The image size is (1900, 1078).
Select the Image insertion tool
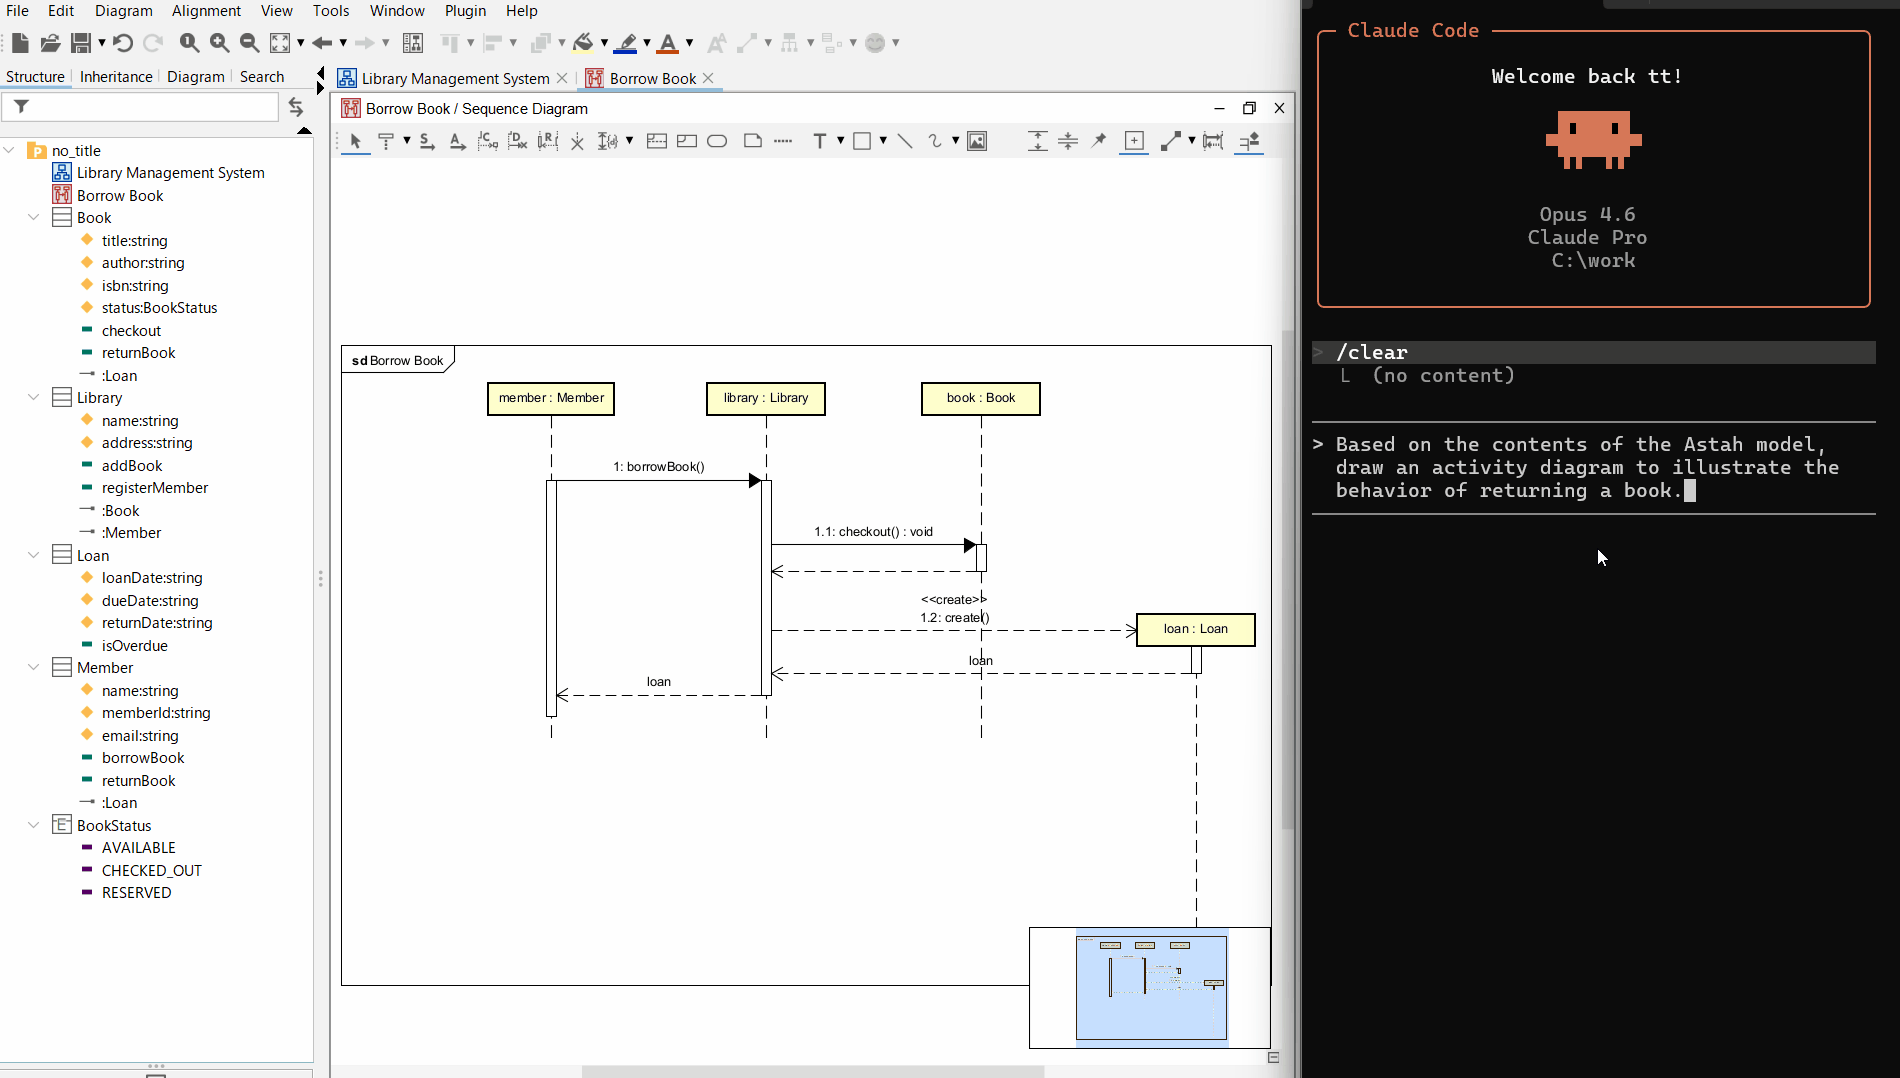[x=978, y=141]
